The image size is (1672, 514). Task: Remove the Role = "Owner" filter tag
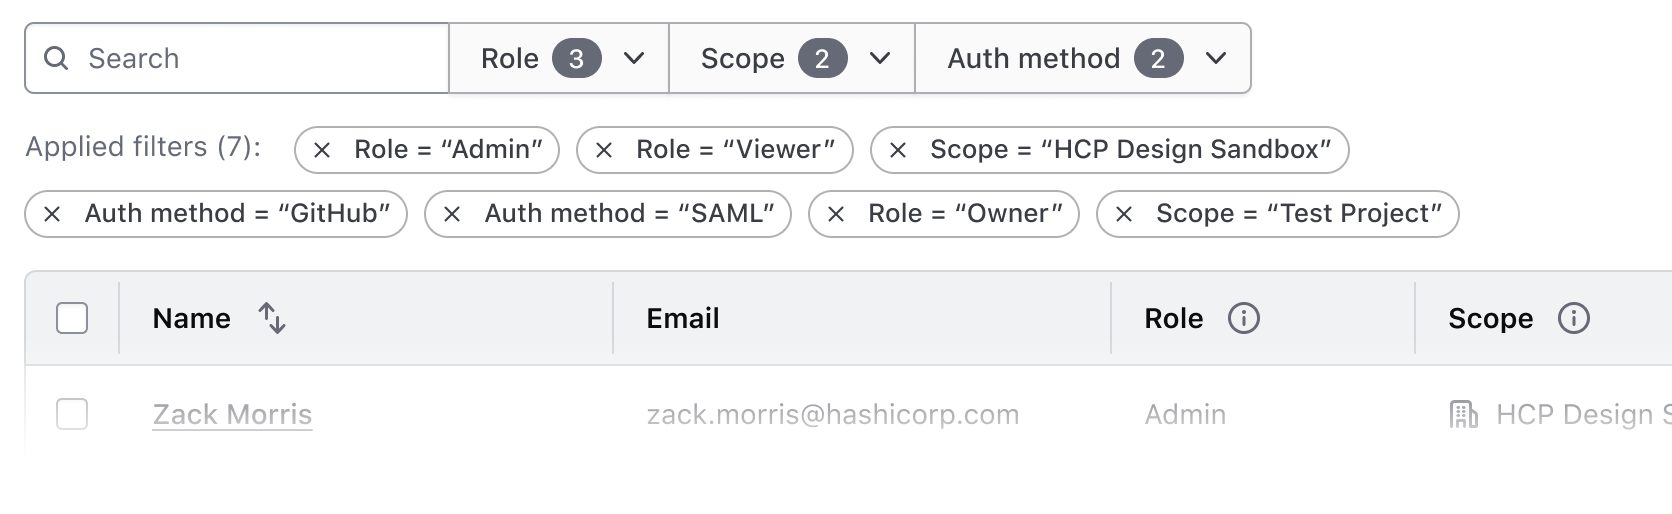pos(836,214)
